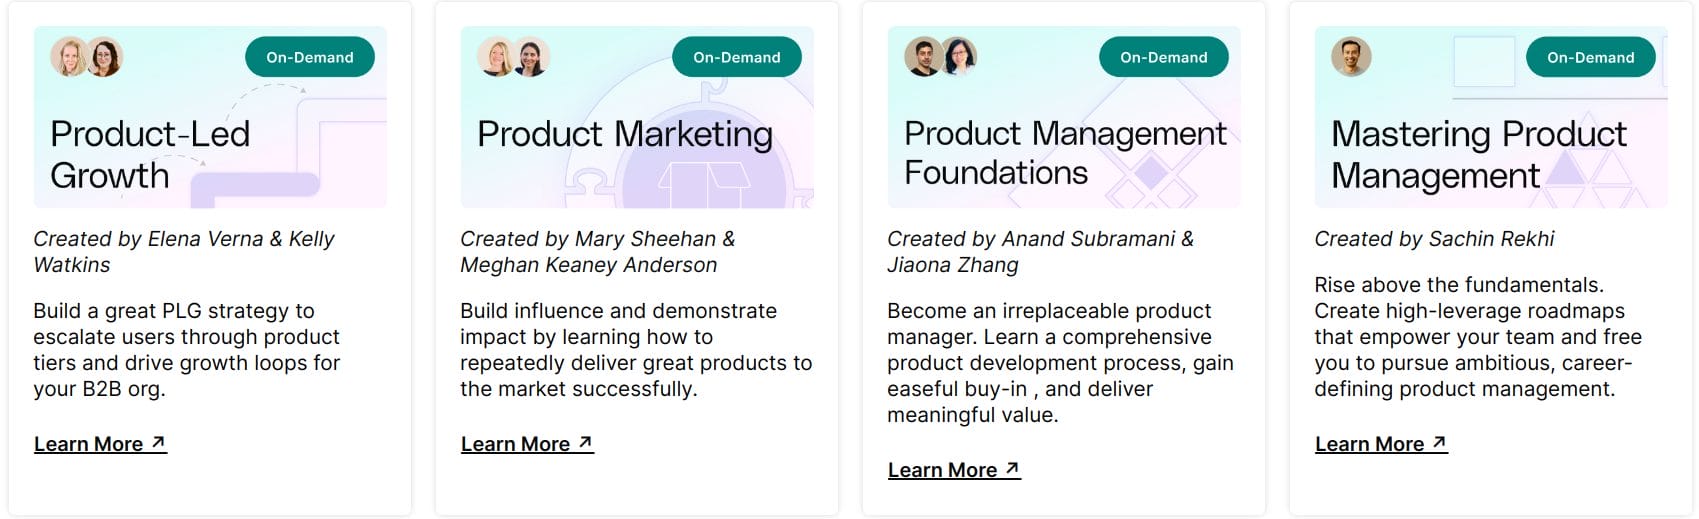The width and height of the screenshot is (1699, 519).
Task: Select the Product-Led Growth course title
Action: 150,154
